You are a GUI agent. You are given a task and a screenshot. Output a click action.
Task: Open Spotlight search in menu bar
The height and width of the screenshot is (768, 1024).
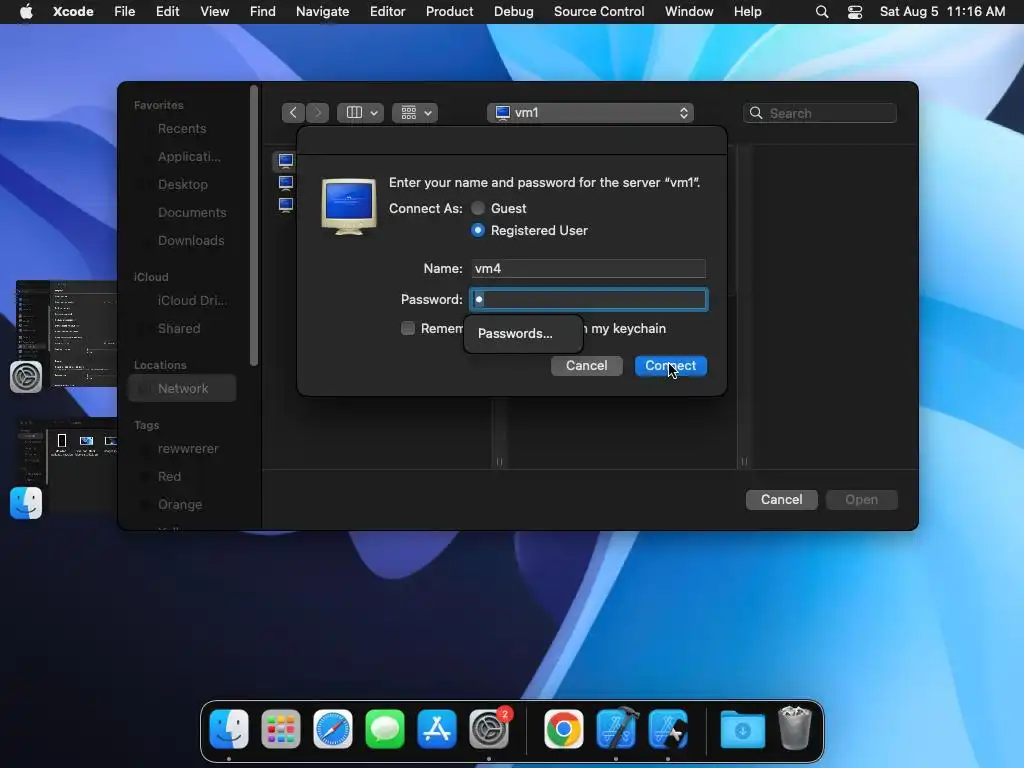[822, 12]
